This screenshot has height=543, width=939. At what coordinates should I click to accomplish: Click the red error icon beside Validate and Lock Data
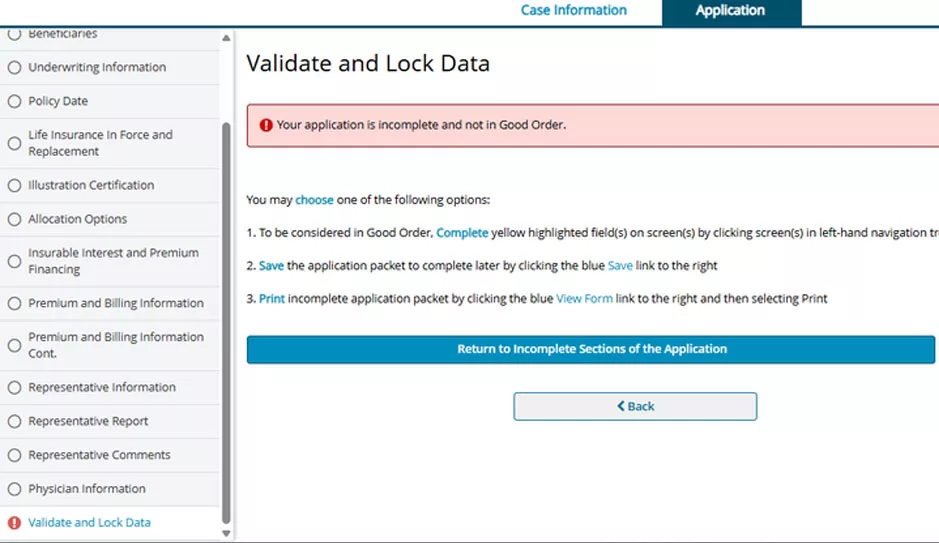pos(14,523)
